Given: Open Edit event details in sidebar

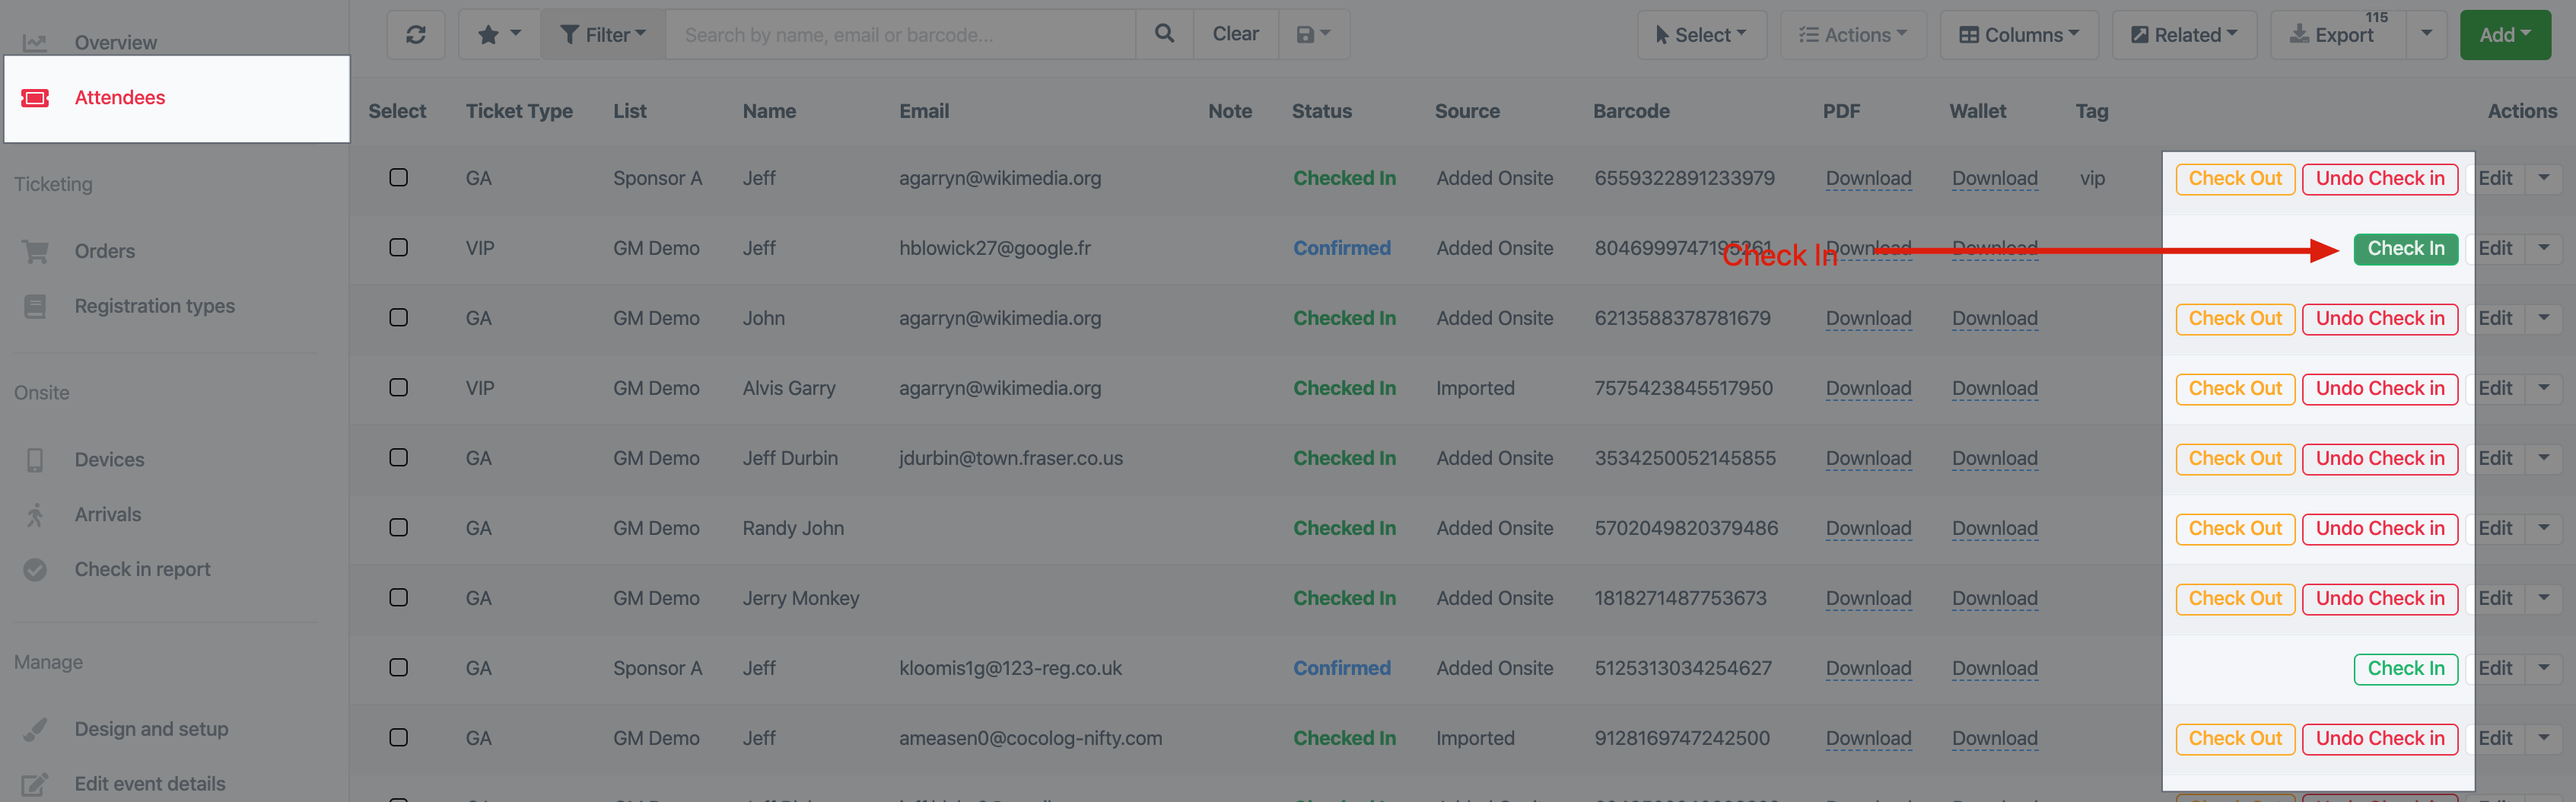Looking at the screenshot, I should [x=150, y=785].
